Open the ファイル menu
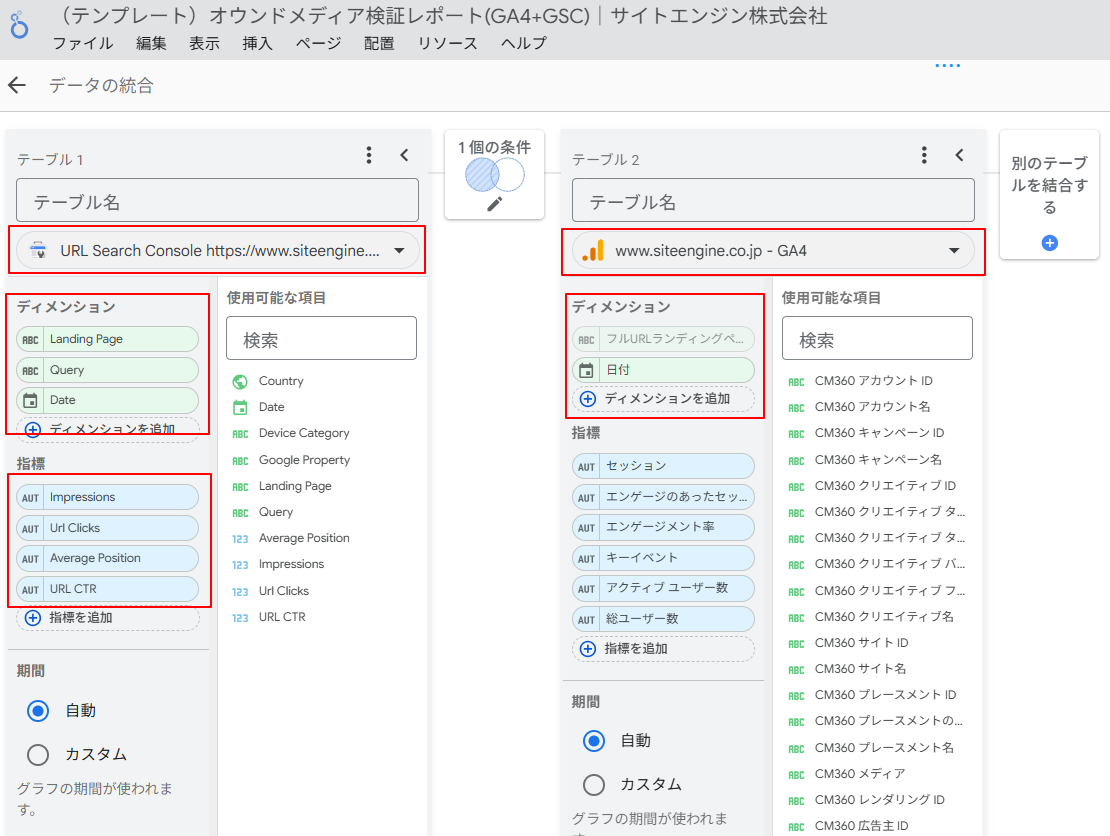 (x=83, y=43)
